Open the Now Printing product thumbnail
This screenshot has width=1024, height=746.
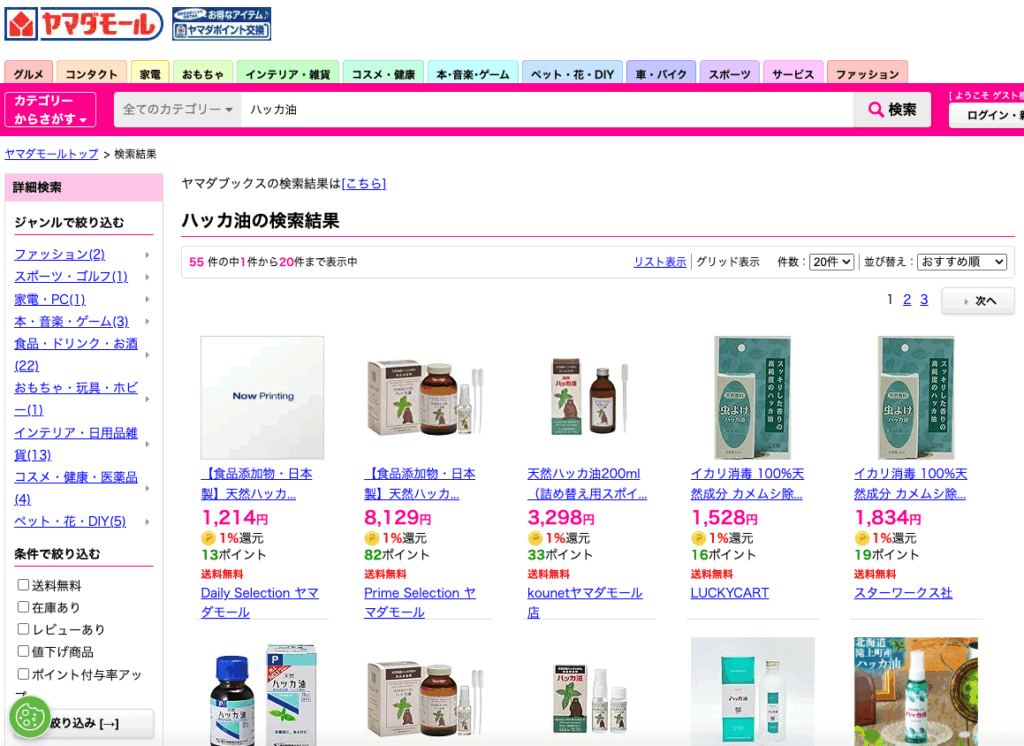pos(263,398)
